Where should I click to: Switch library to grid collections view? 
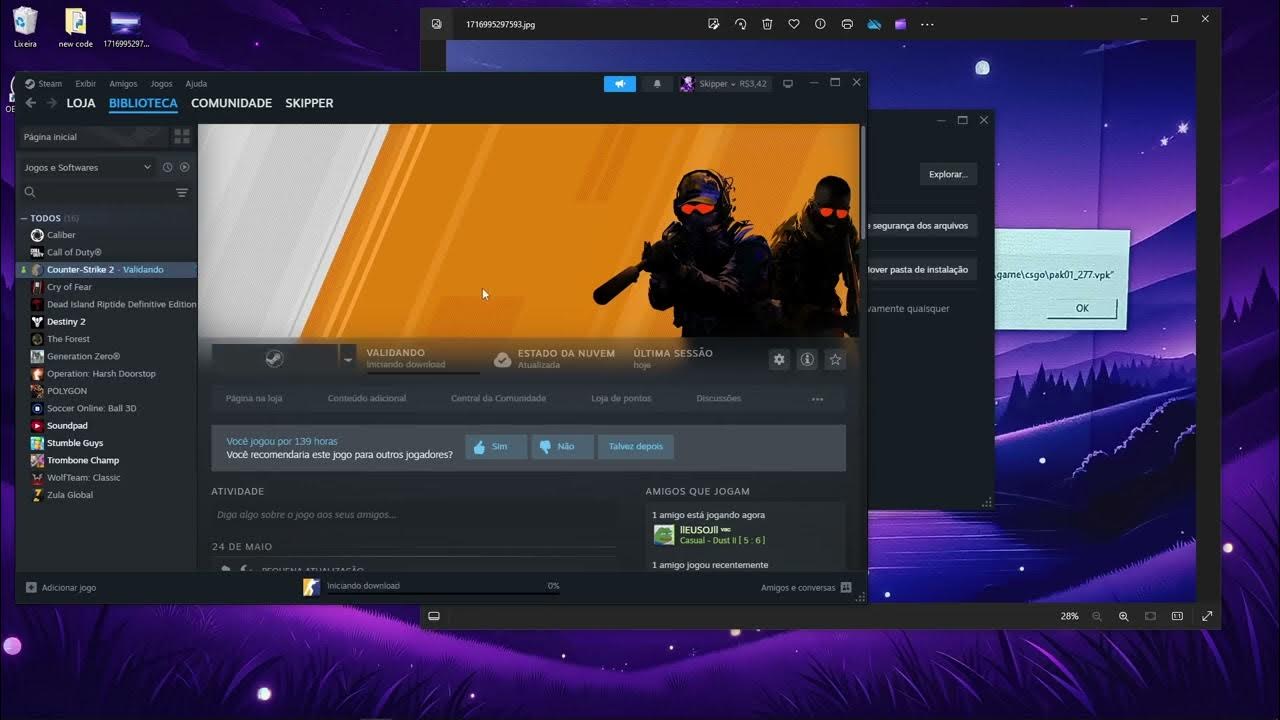182,136
